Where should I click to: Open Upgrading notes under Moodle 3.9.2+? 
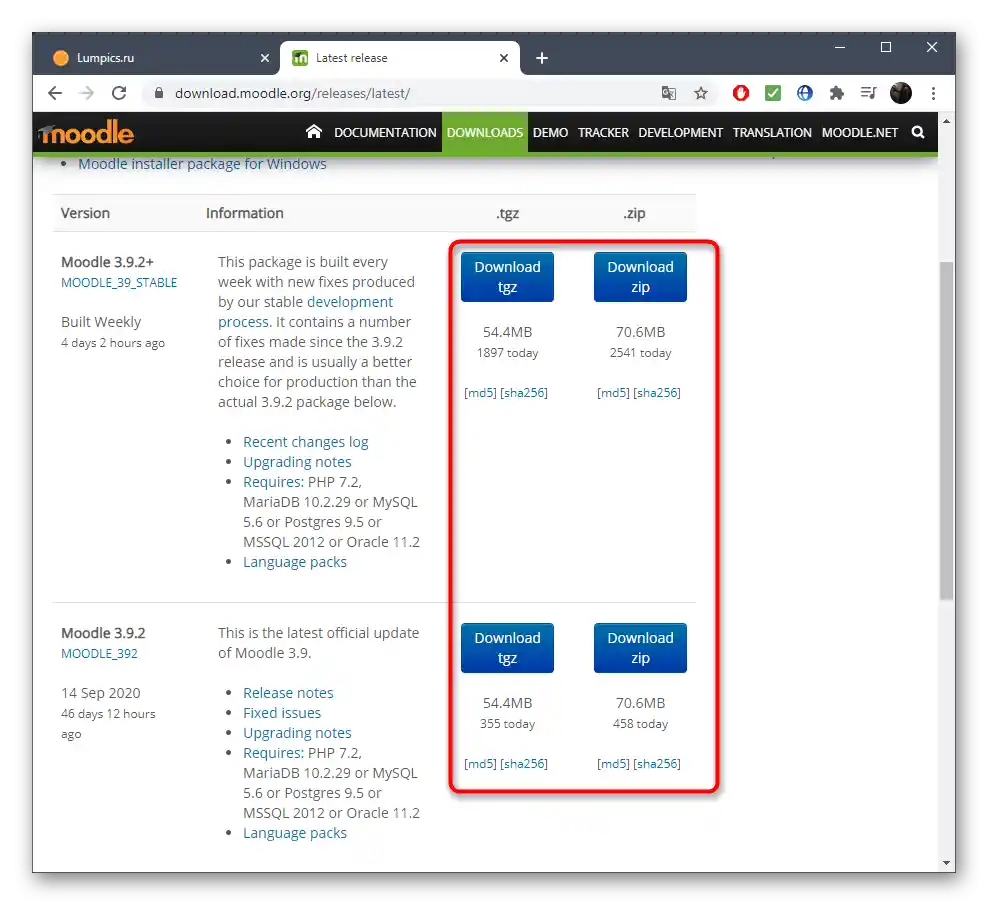coord(297,462)
